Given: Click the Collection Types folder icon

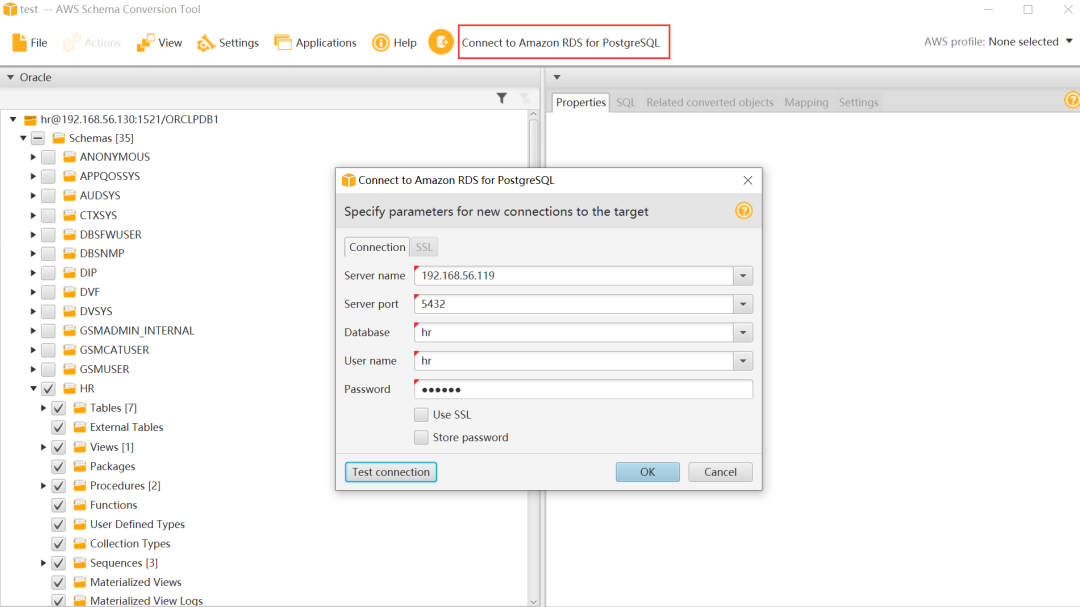Looking at the screenshot, I should tap(80, 544).
